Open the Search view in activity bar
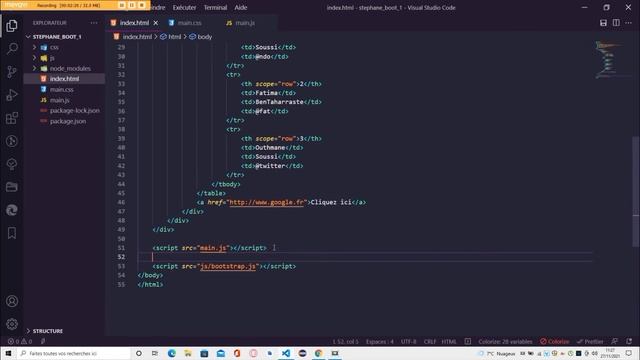Viewport: 640px width, 360px height. (12, 49)
